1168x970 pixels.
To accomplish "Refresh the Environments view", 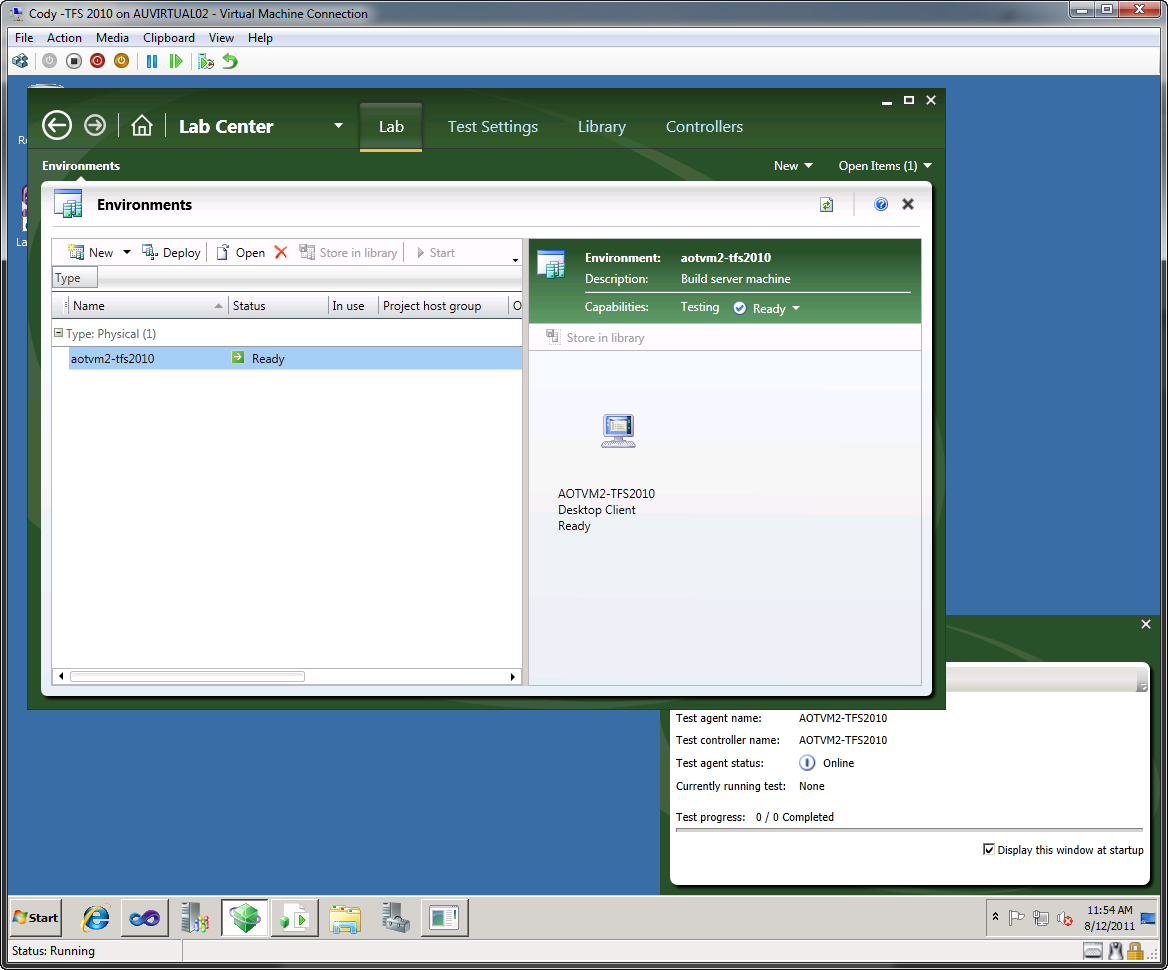I will (826, 204).
